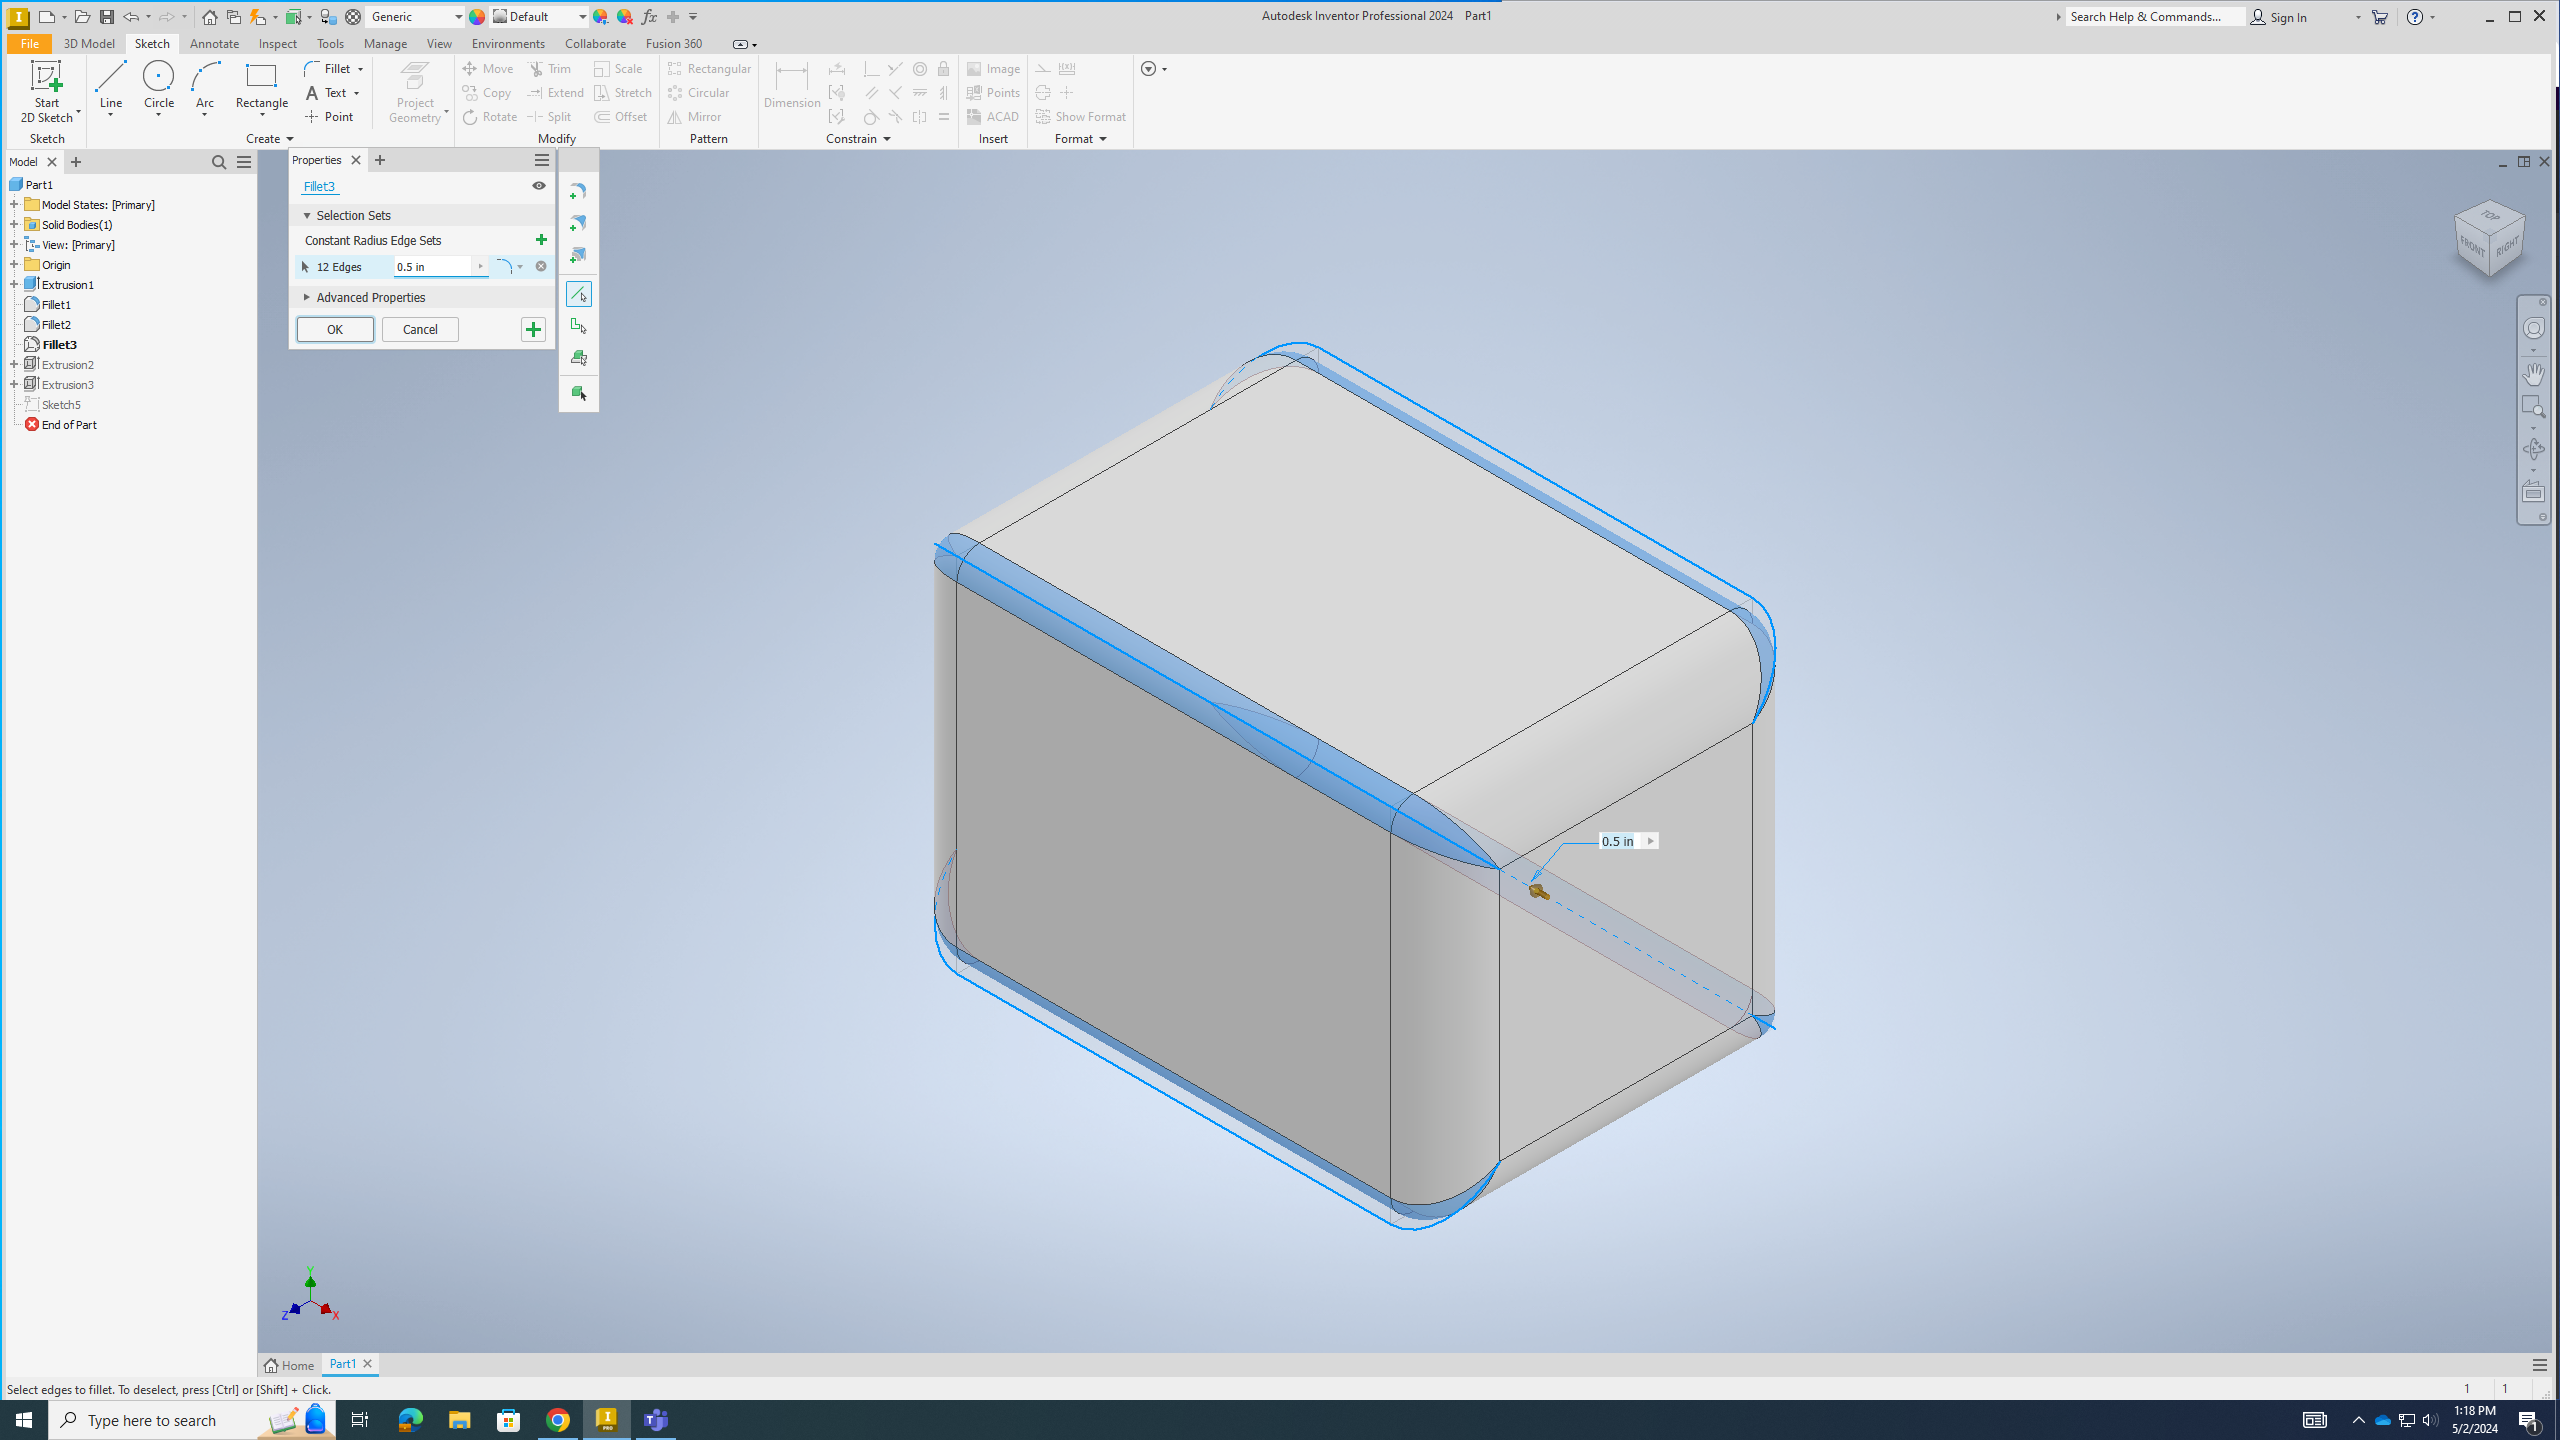Screen dimensions: 2560x1440
Task: Open the Format panel dropdown
Action: [x=1081, y=139]
